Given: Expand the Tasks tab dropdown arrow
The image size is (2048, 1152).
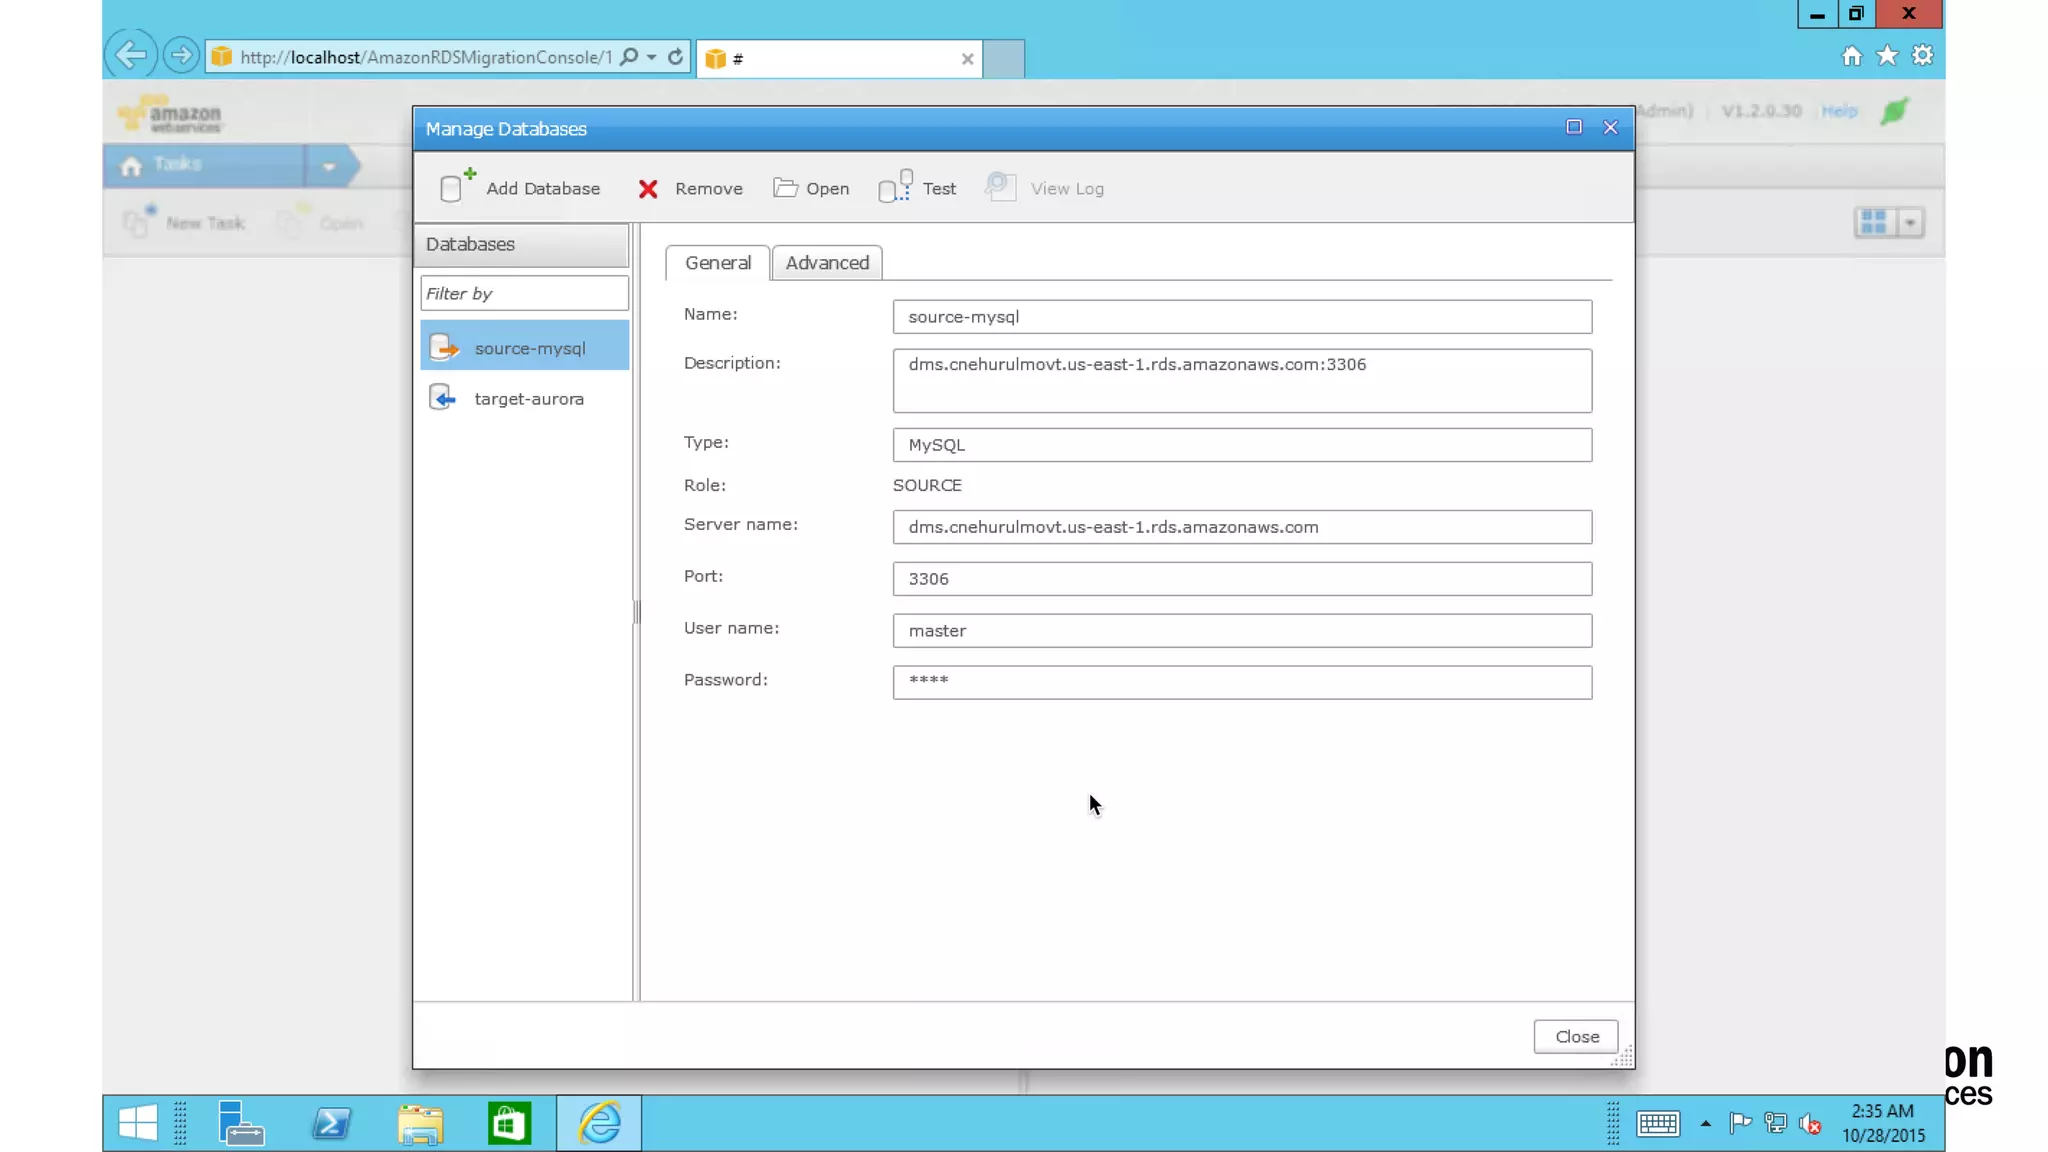Looking at the screenshot, I should (x=329, y=166).
